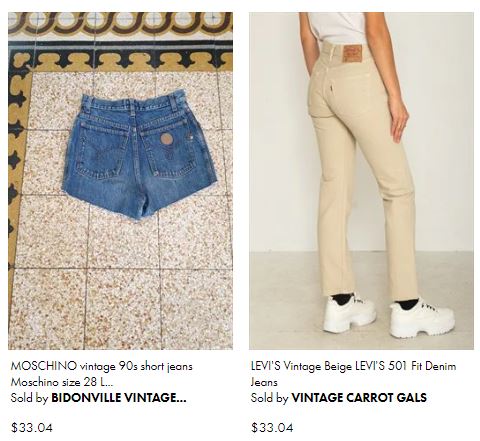Click the word 'Jeans' under the Levi's title

tap(264, 382)
